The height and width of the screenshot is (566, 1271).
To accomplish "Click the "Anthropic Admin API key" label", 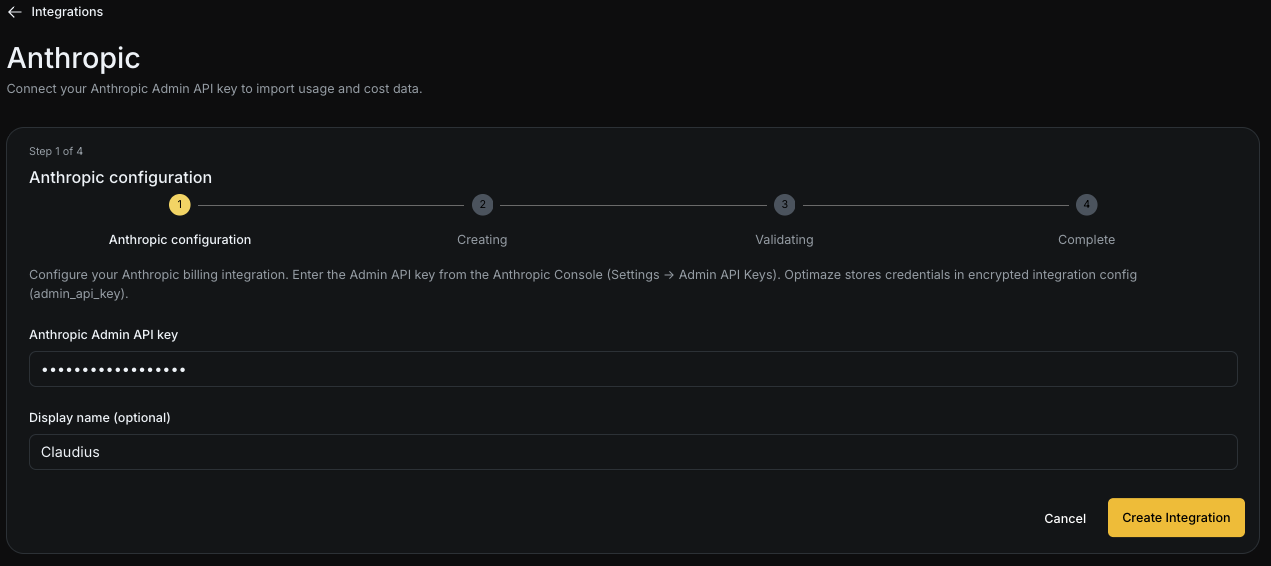I will [104, 335].
